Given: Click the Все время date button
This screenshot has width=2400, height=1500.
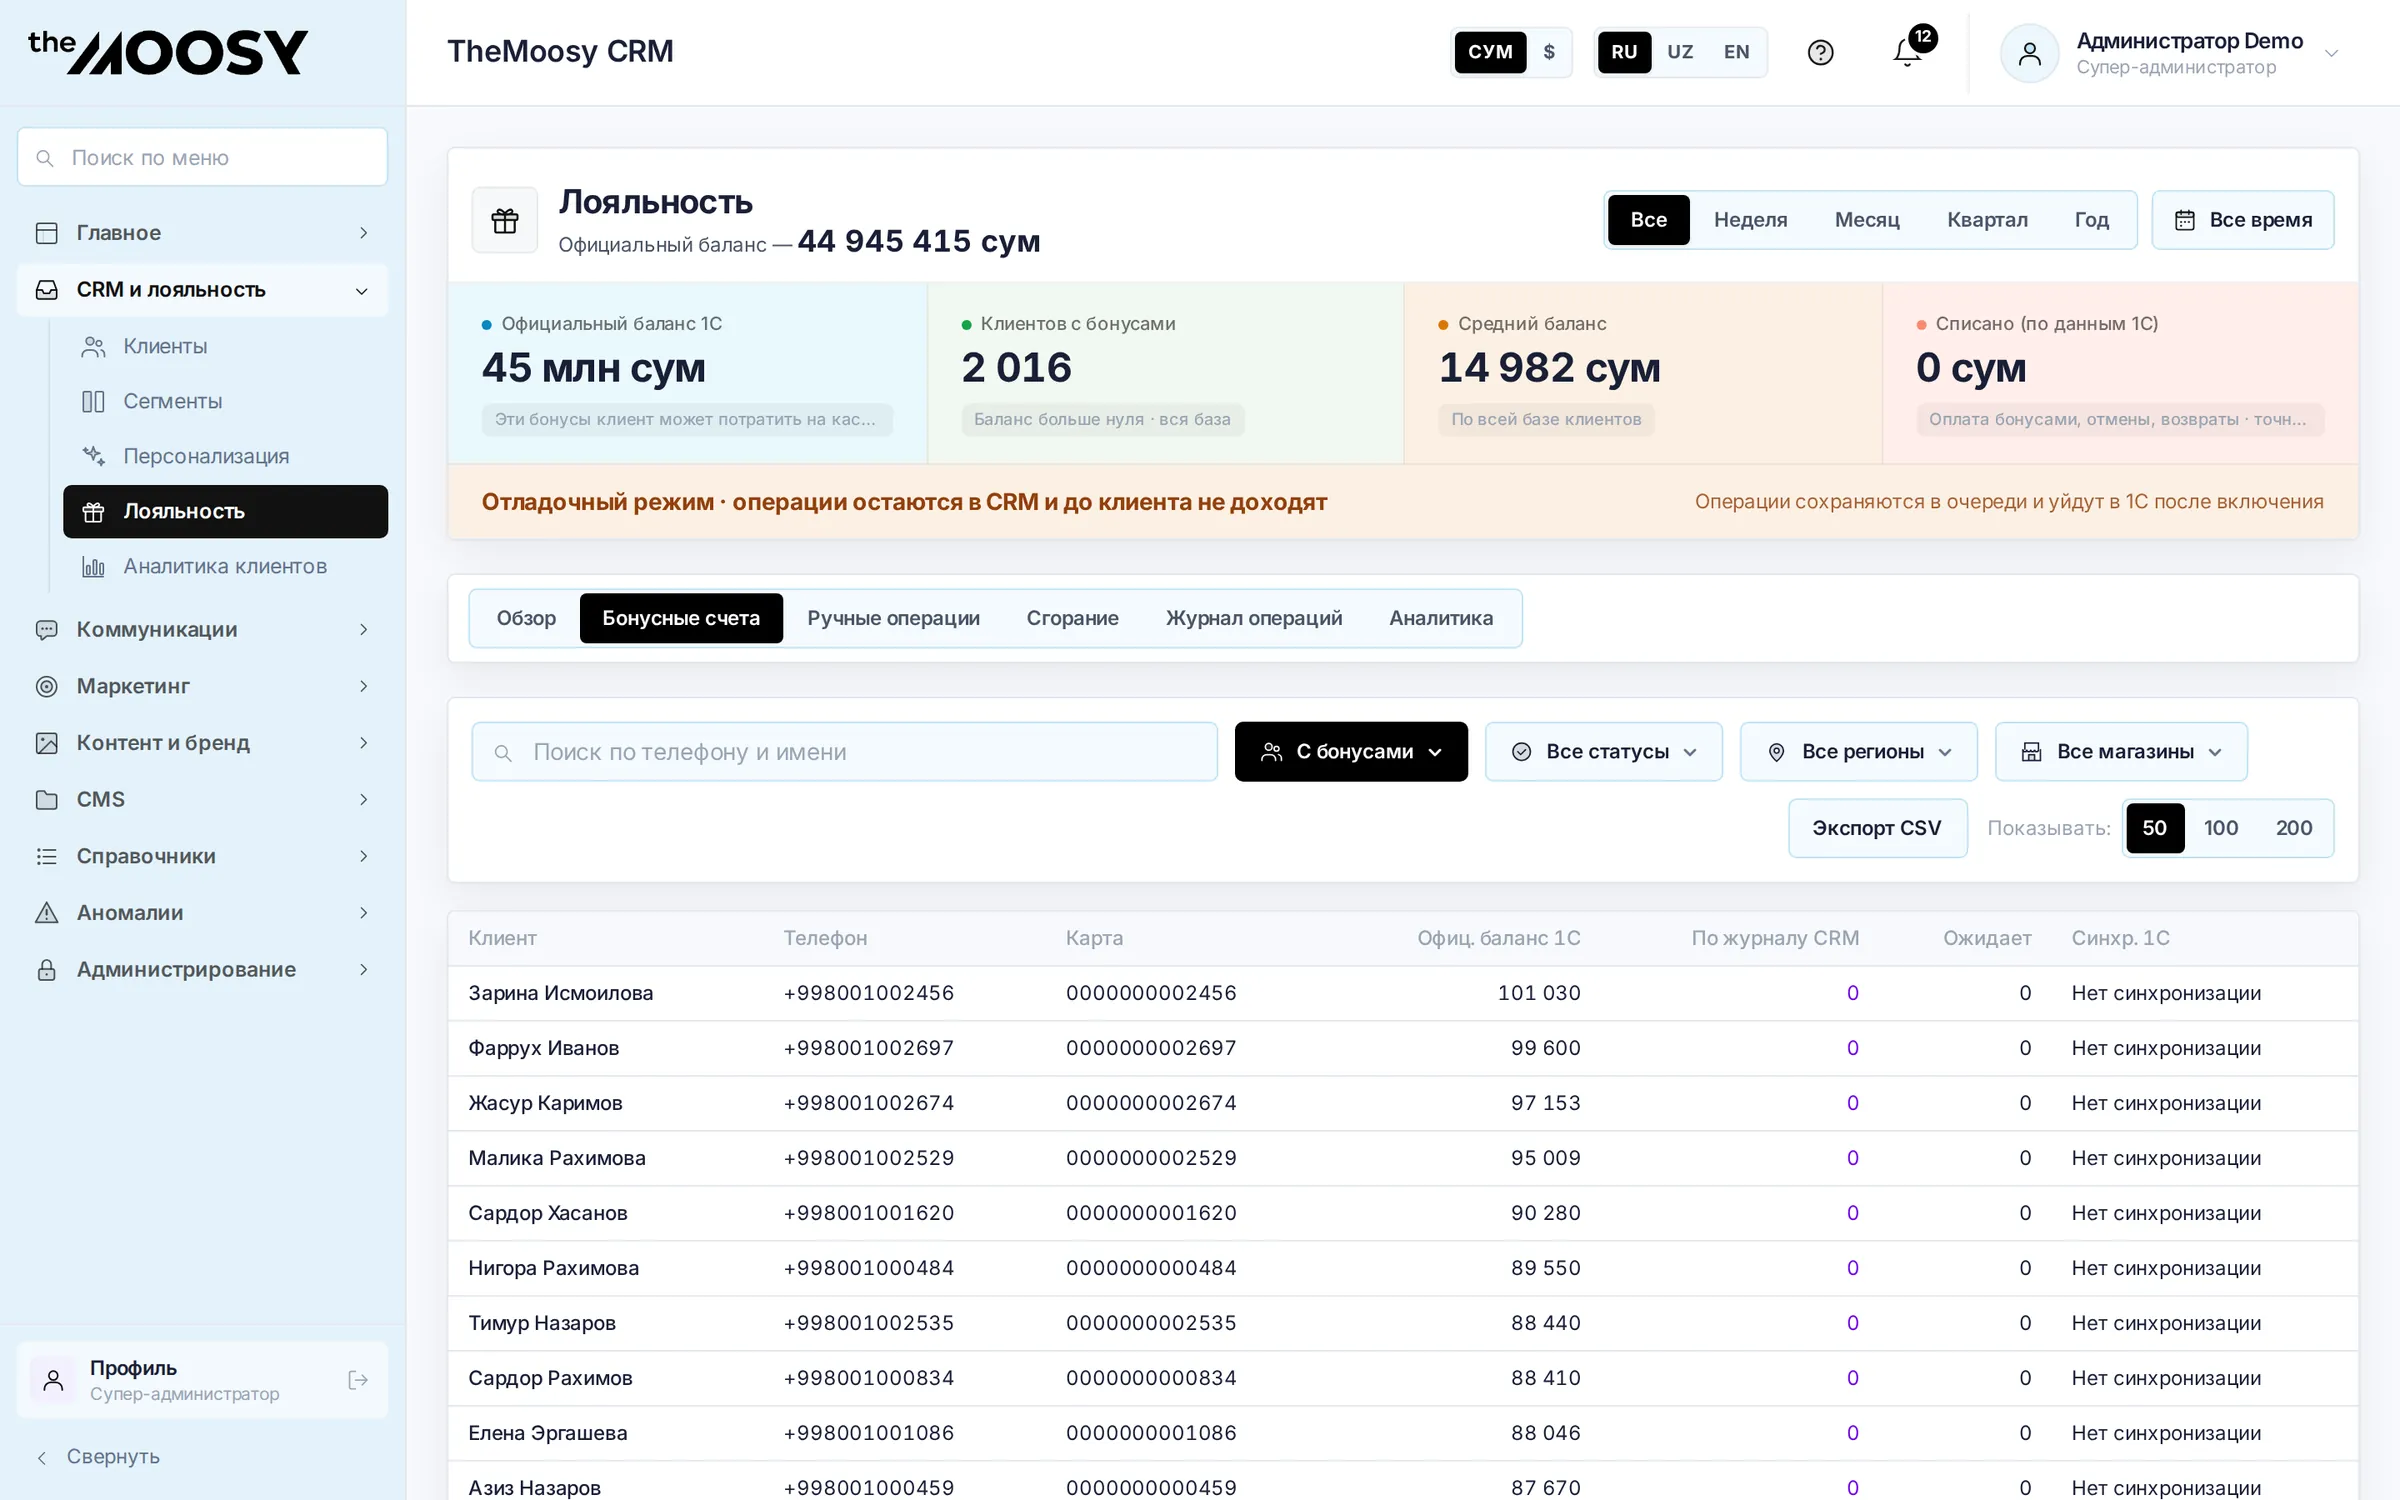Looking at the screenshot, I should click(x=2243, y=220).
